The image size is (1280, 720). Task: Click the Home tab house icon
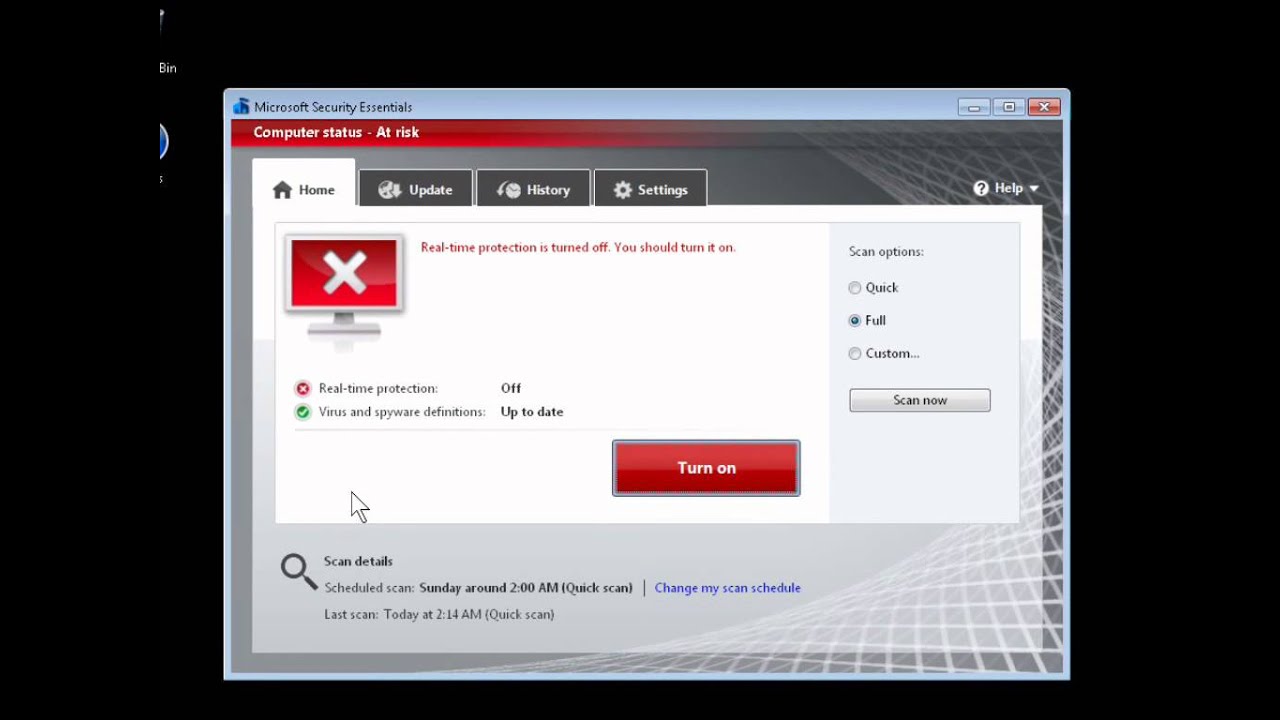click(x=282, y=190)
